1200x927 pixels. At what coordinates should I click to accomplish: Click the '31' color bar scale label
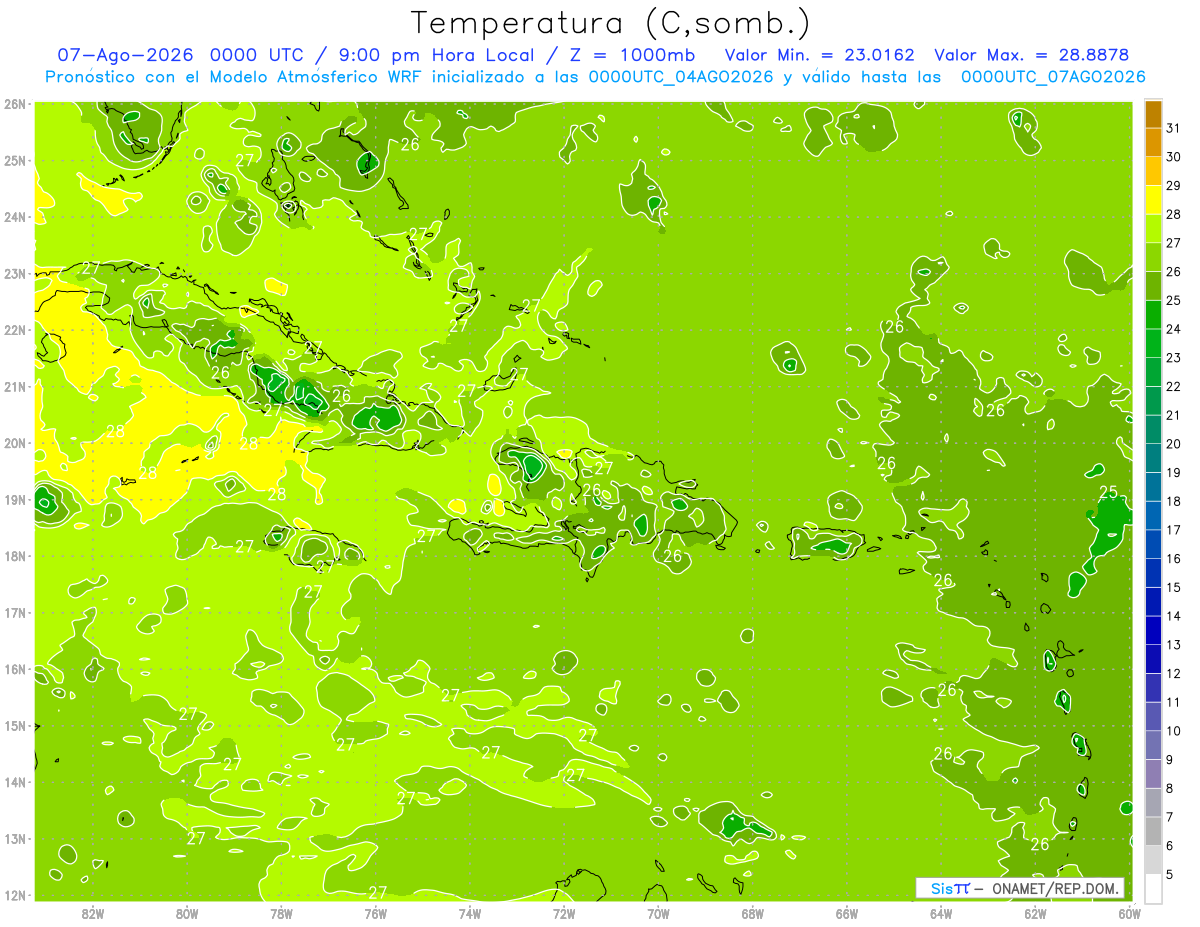coord(1173,128)
